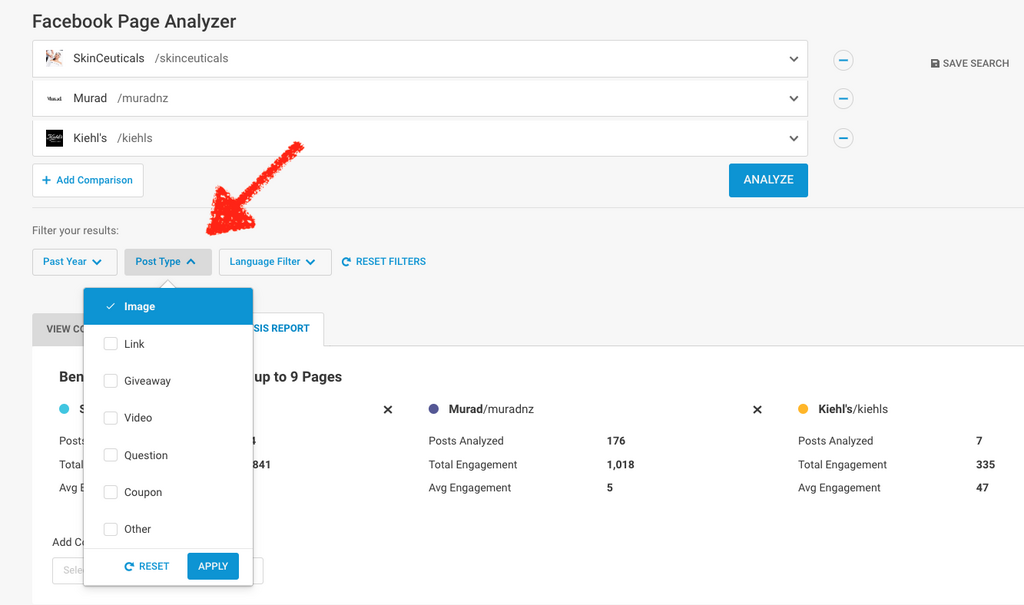
Task: Expand the Language Filter dropdown
Action: point(274,262)
